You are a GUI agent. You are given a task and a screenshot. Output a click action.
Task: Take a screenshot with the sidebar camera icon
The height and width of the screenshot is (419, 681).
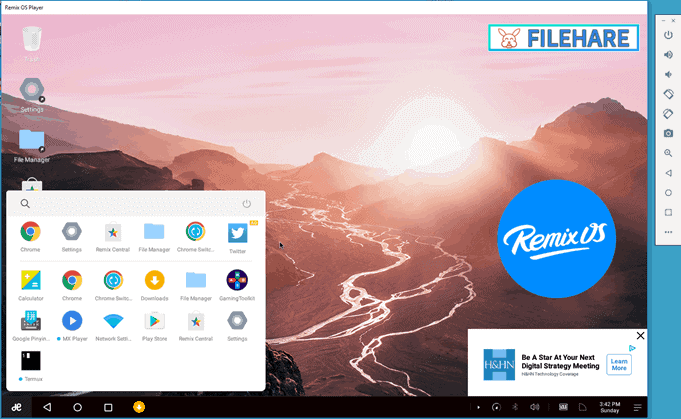tap(668, 133)
